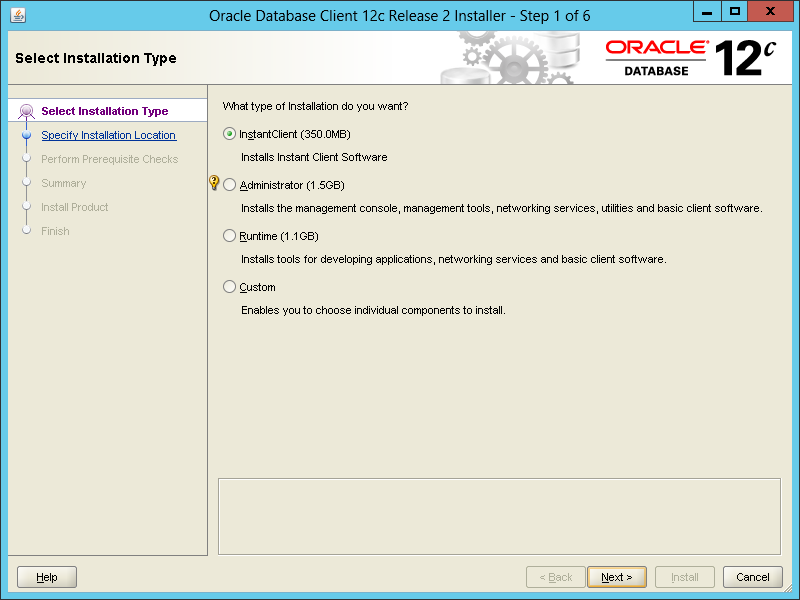Click the Java icon in title bar
This screenshot has height=600, width=800.
(x=18, y=15)
